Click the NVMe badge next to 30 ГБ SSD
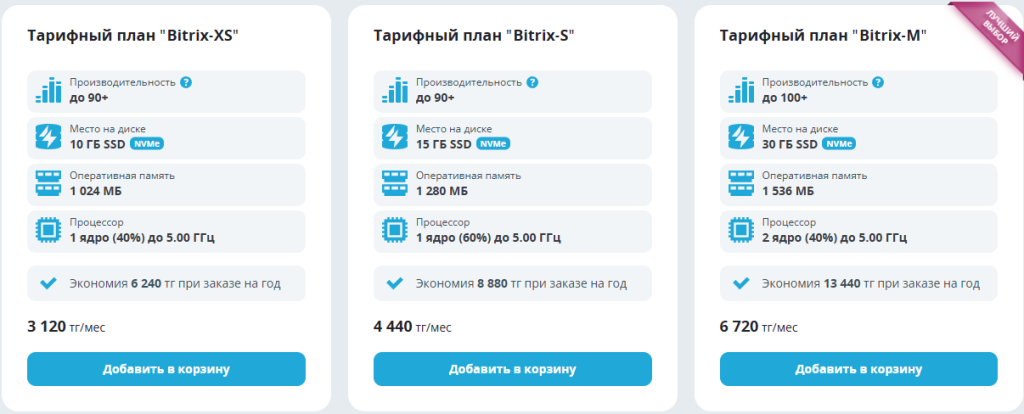The image size is (1024, 414). pyautogui.click(x=839, y=144)
